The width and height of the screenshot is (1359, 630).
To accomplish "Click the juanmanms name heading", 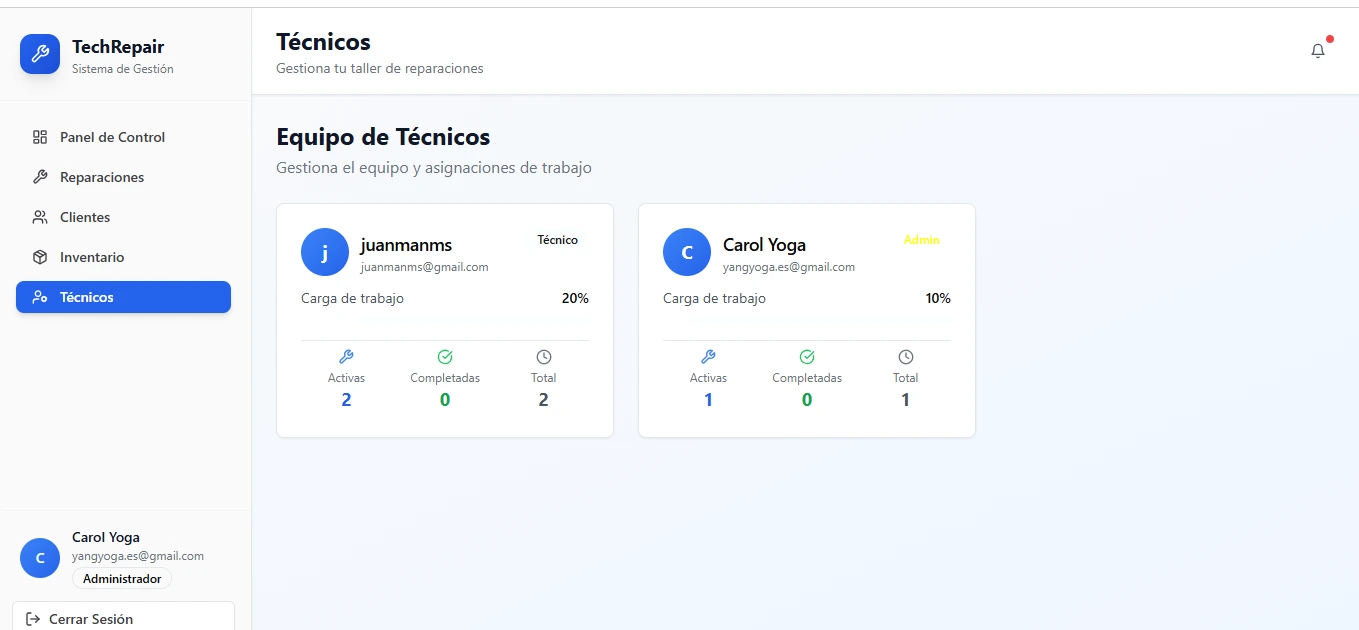I will pos(406,245).
